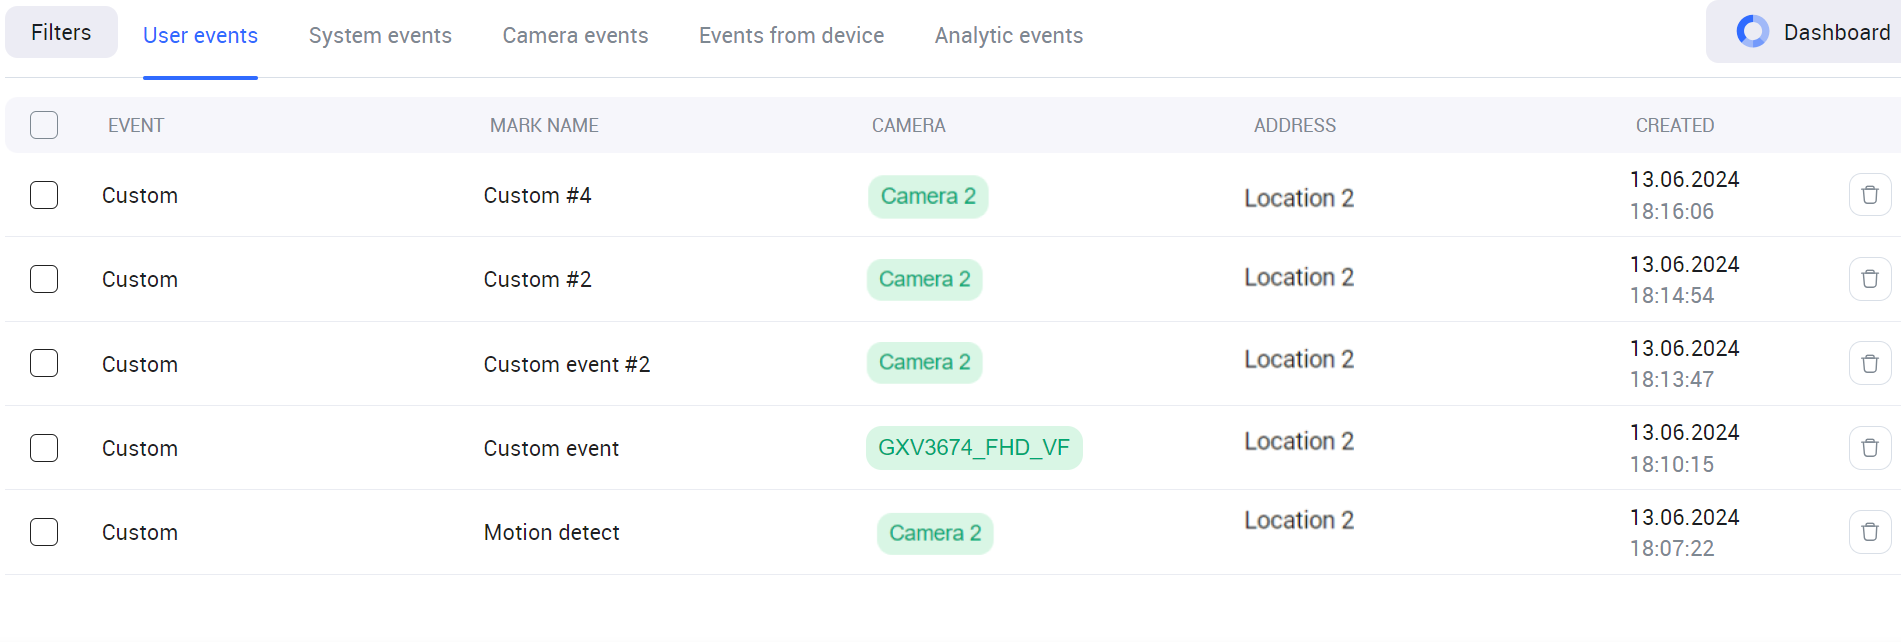This screenshot has width=1901, height=642.
Task: Delete the Custom event #2 entry
Action: (x=1869, y=363)
